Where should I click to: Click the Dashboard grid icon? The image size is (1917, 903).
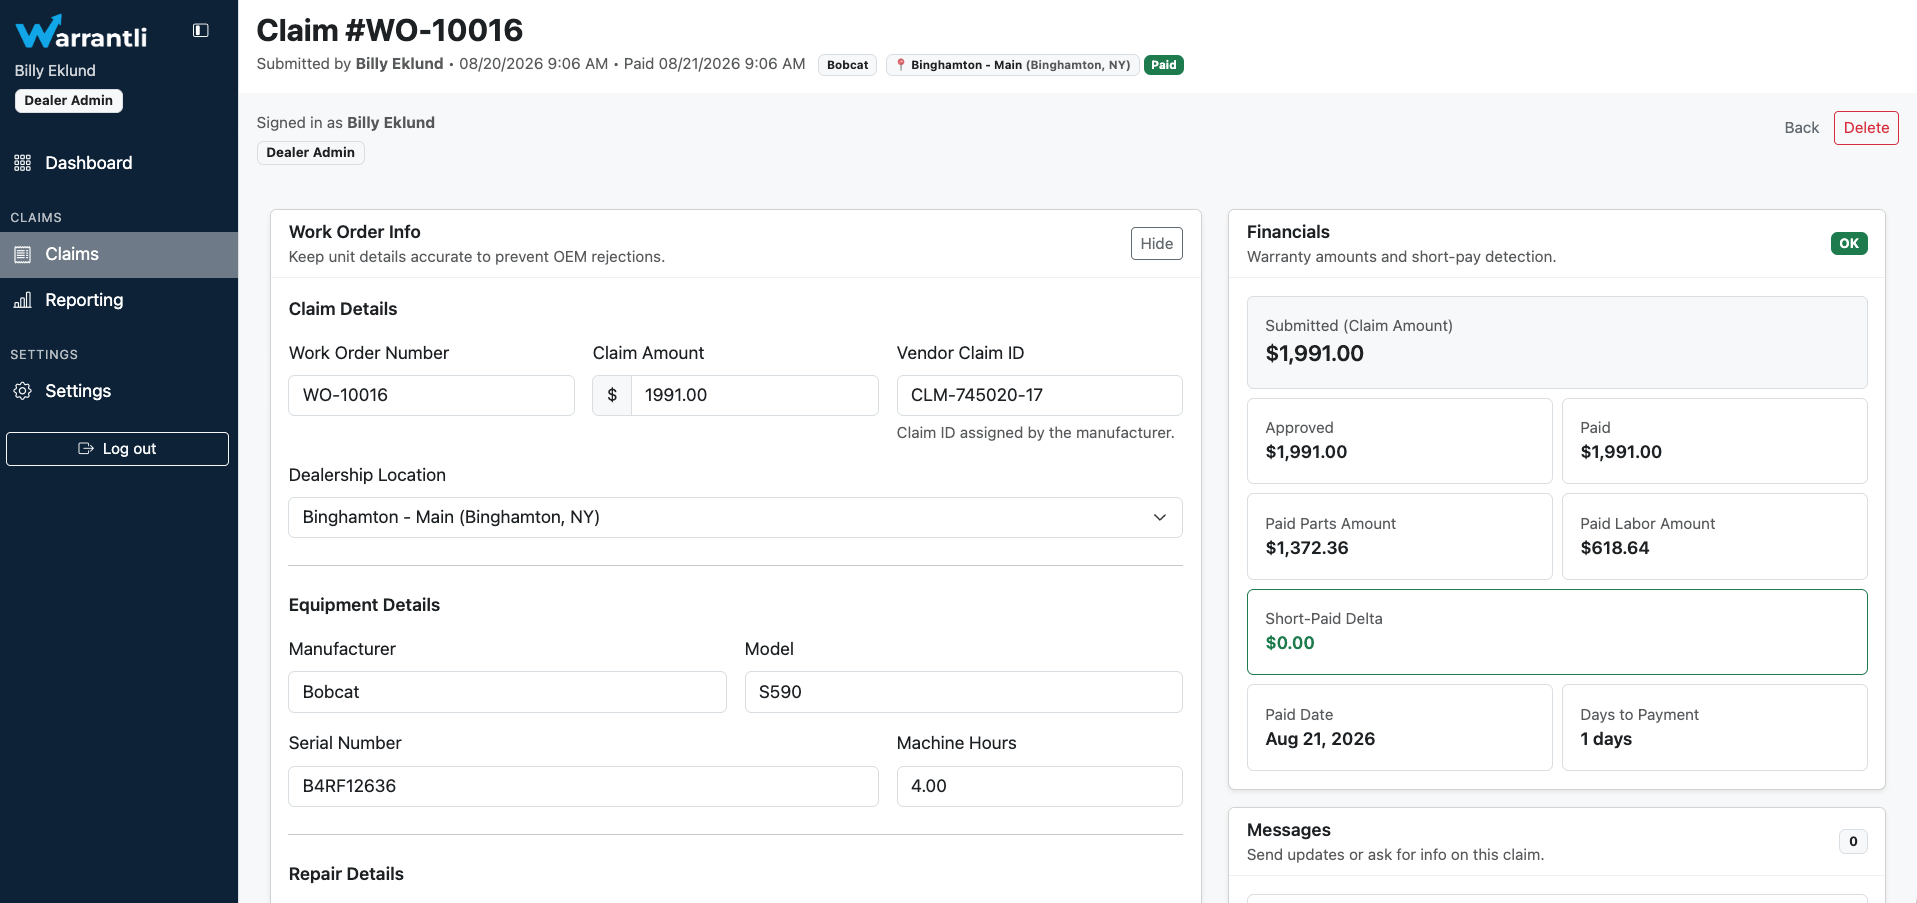click(x=23, y=163)
